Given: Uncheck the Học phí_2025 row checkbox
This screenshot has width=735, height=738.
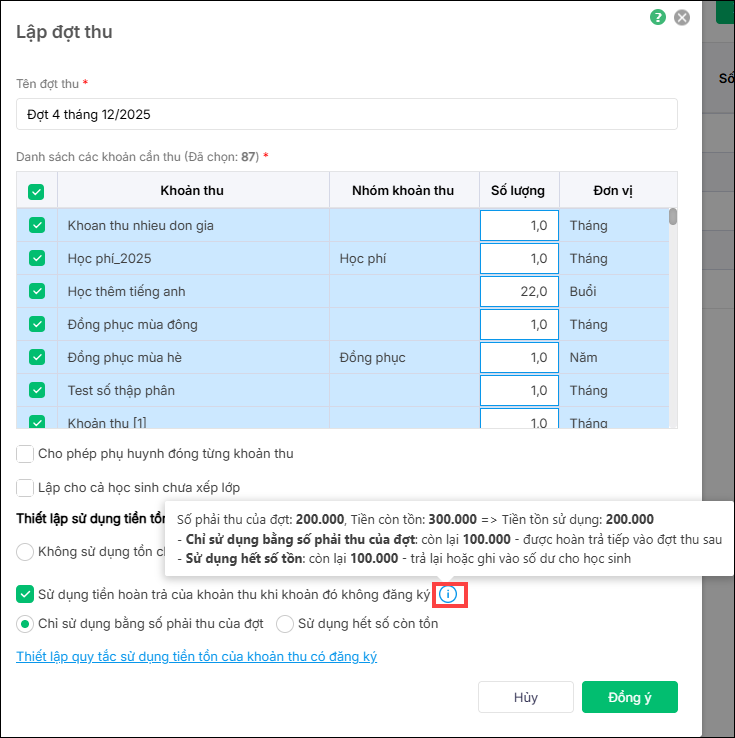Looking at the screenshot, I should pos(37,258).
